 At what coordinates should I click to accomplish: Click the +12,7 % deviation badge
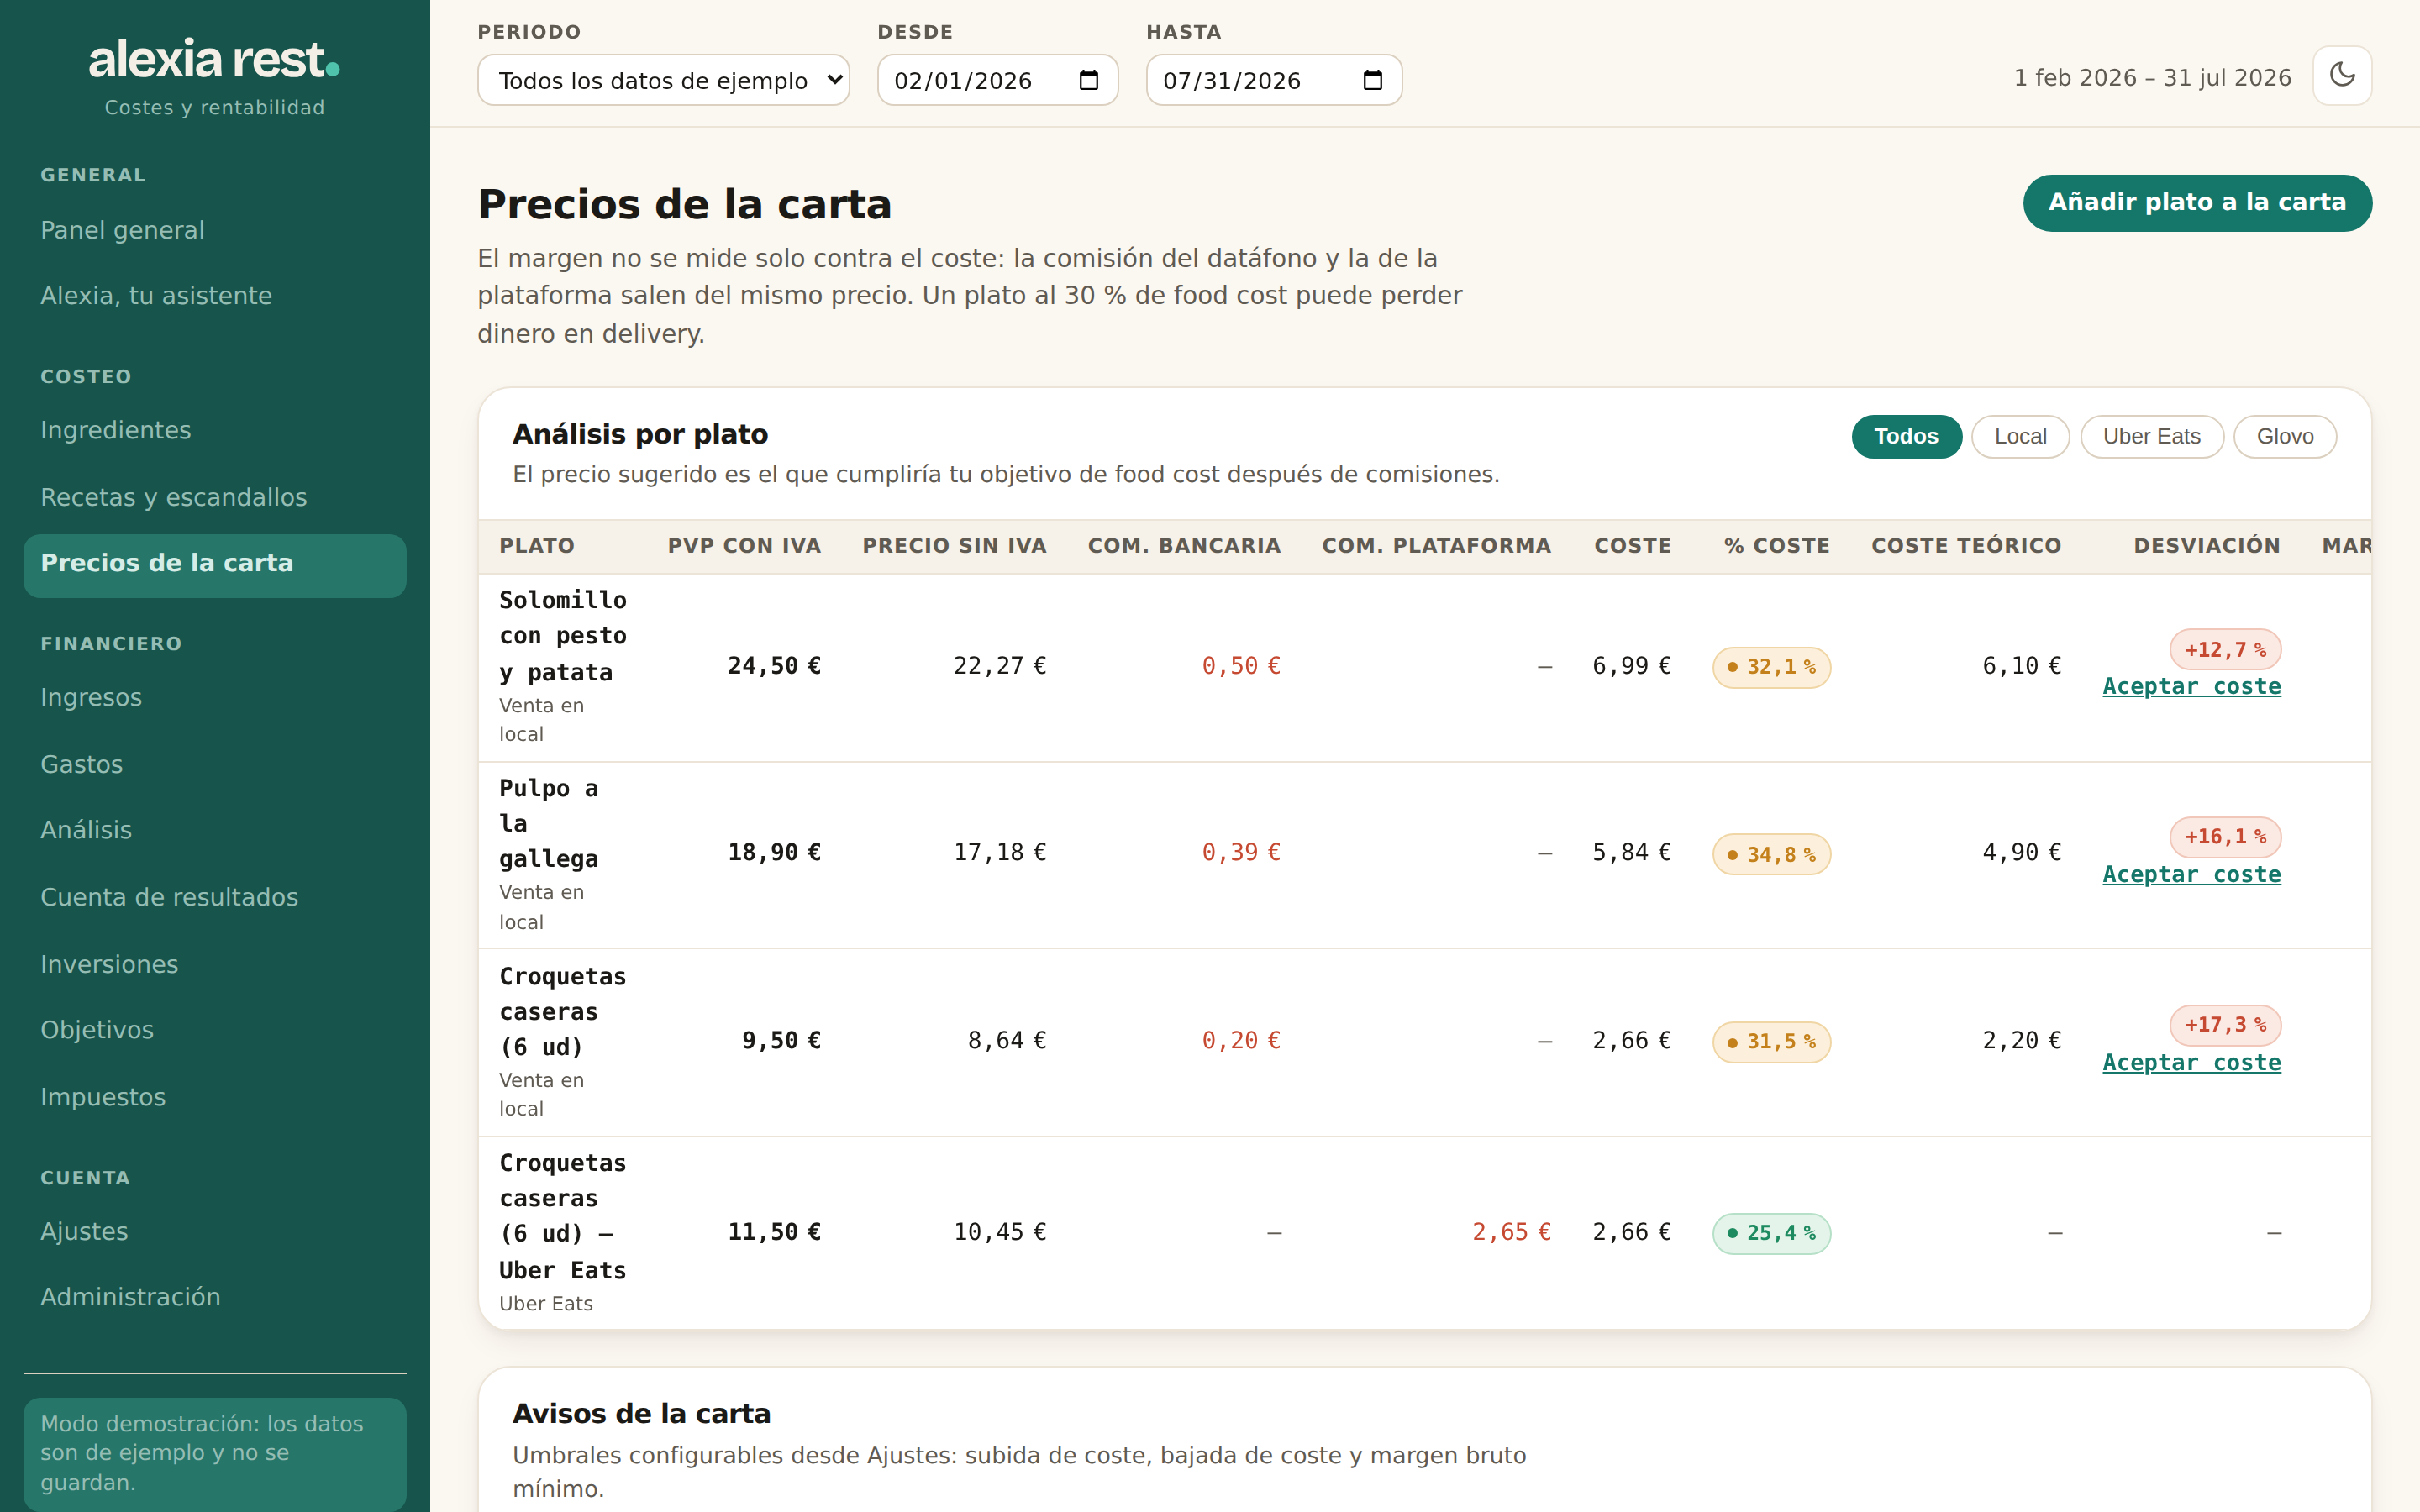click(x=2225, y=650)
